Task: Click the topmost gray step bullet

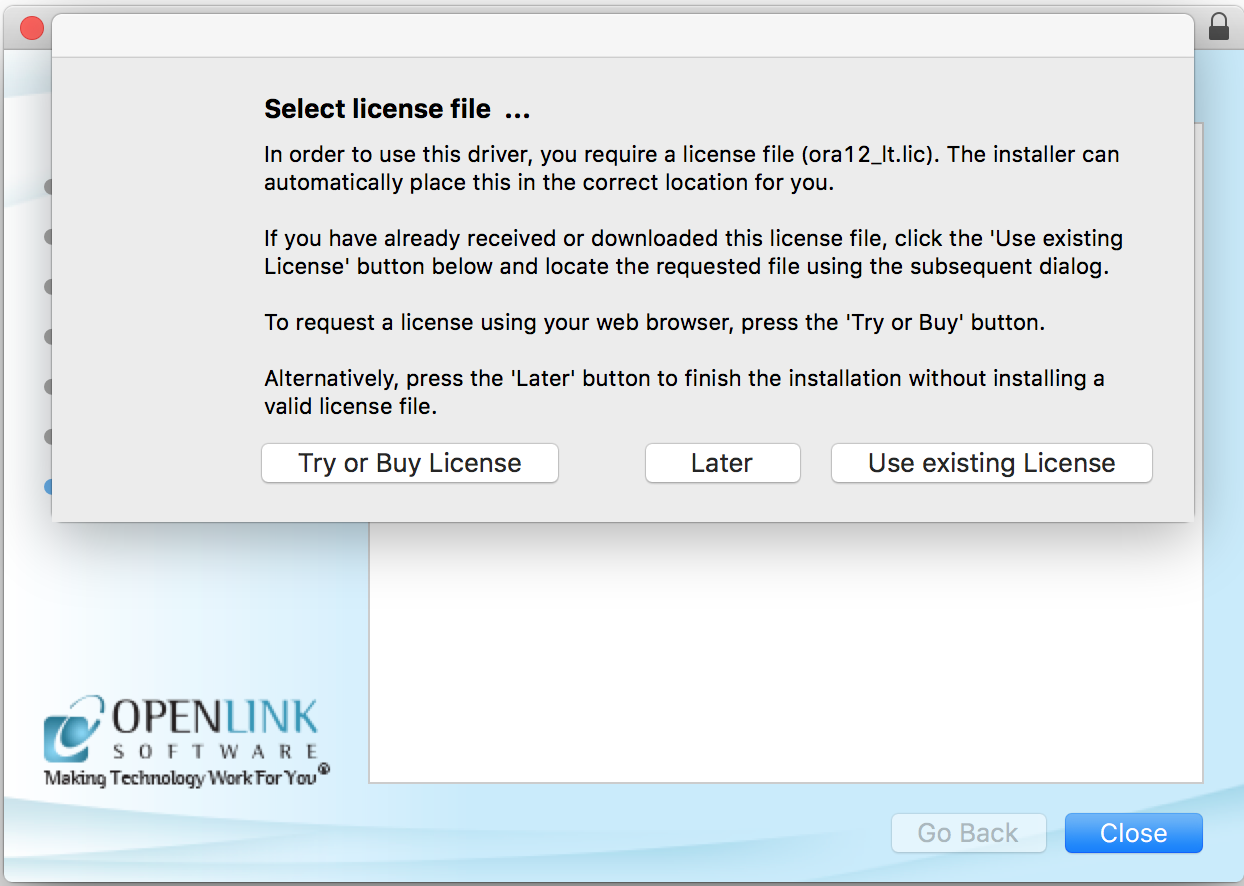Action: (x=48, y=186)
